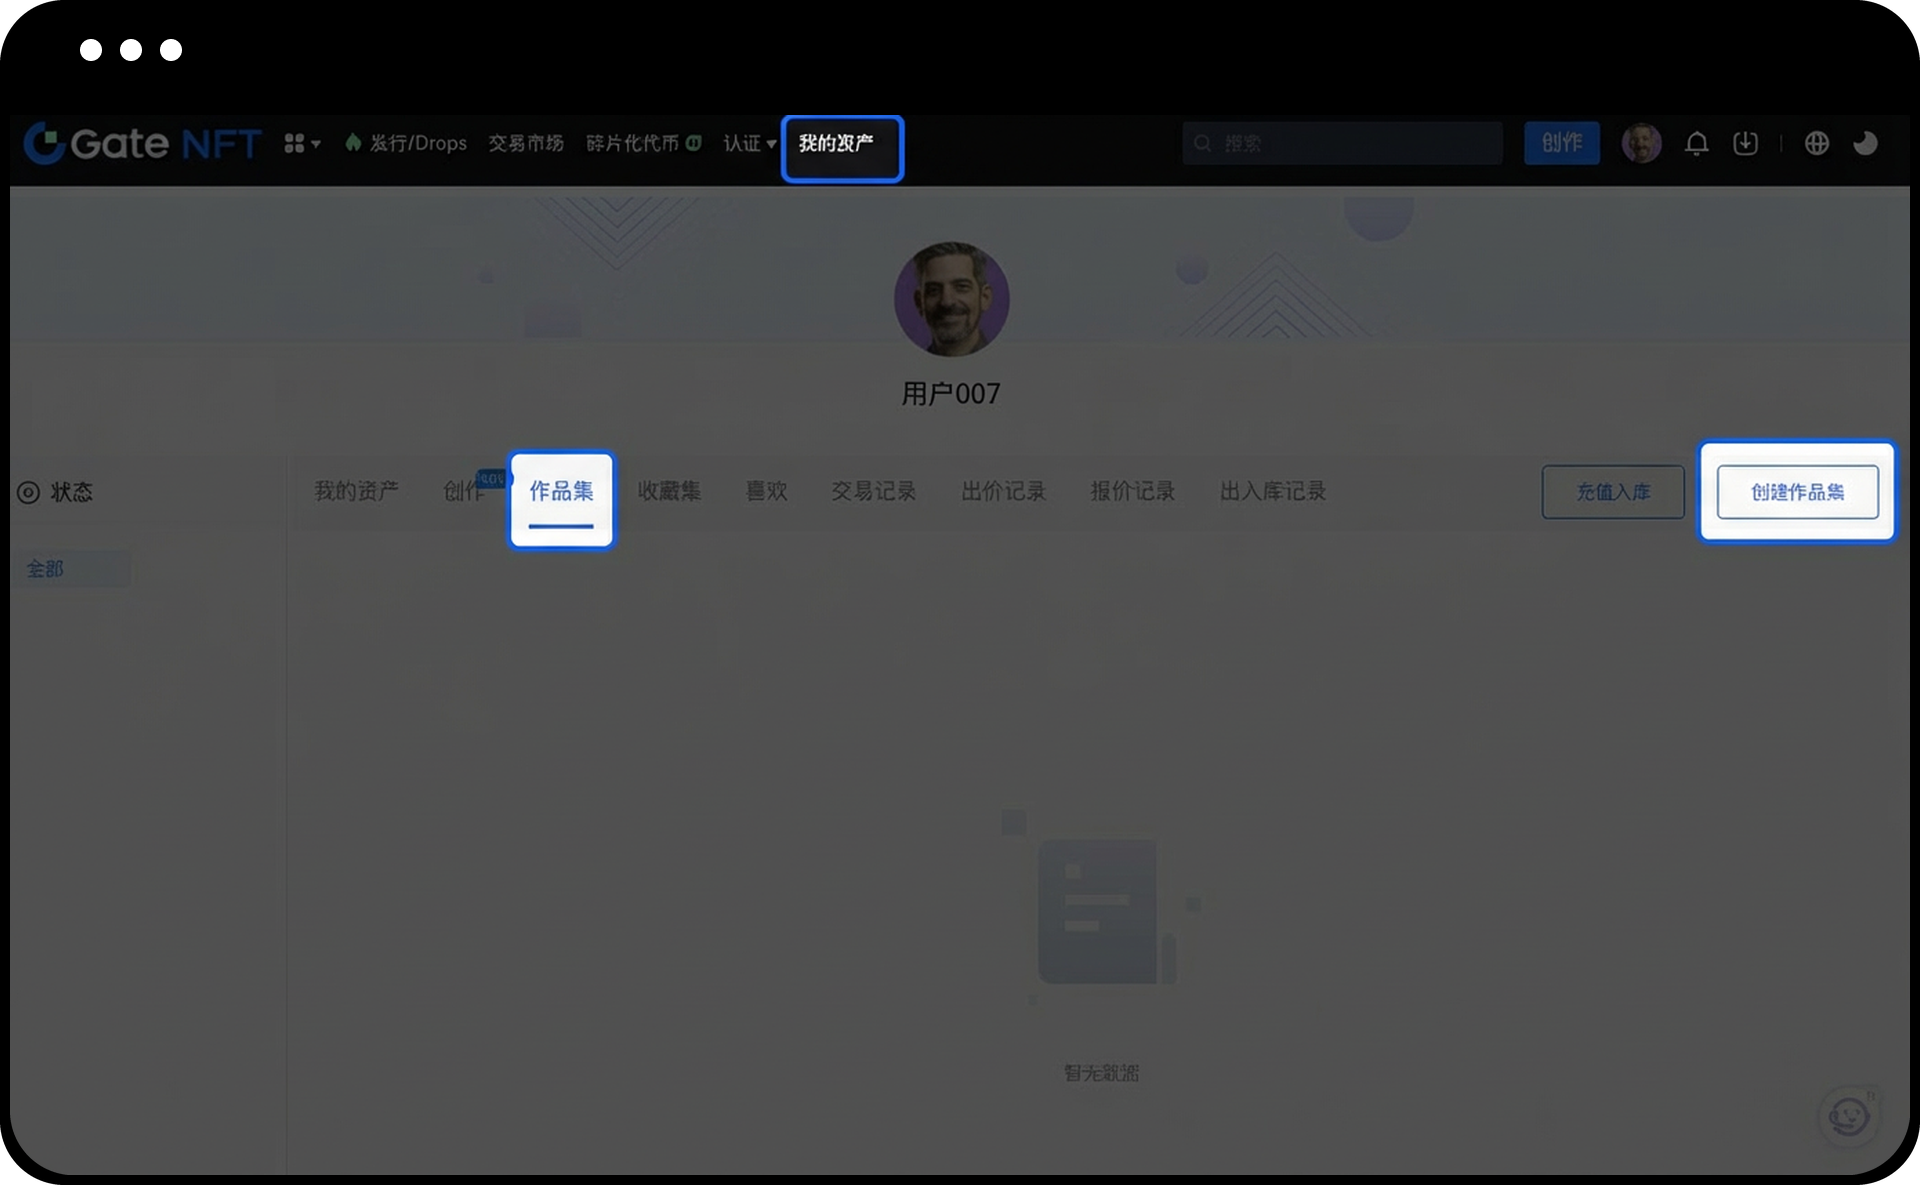Click the 创建作品集 button
1920x1185 pixels.
1797,492
